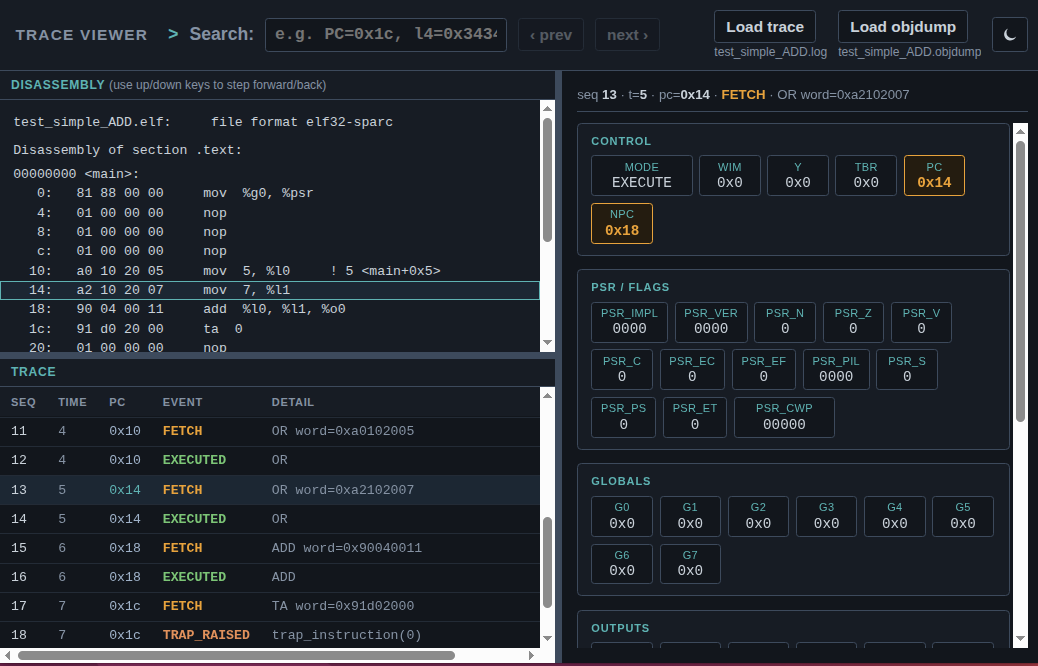Click the TBR register box

(x=866, y=175)
